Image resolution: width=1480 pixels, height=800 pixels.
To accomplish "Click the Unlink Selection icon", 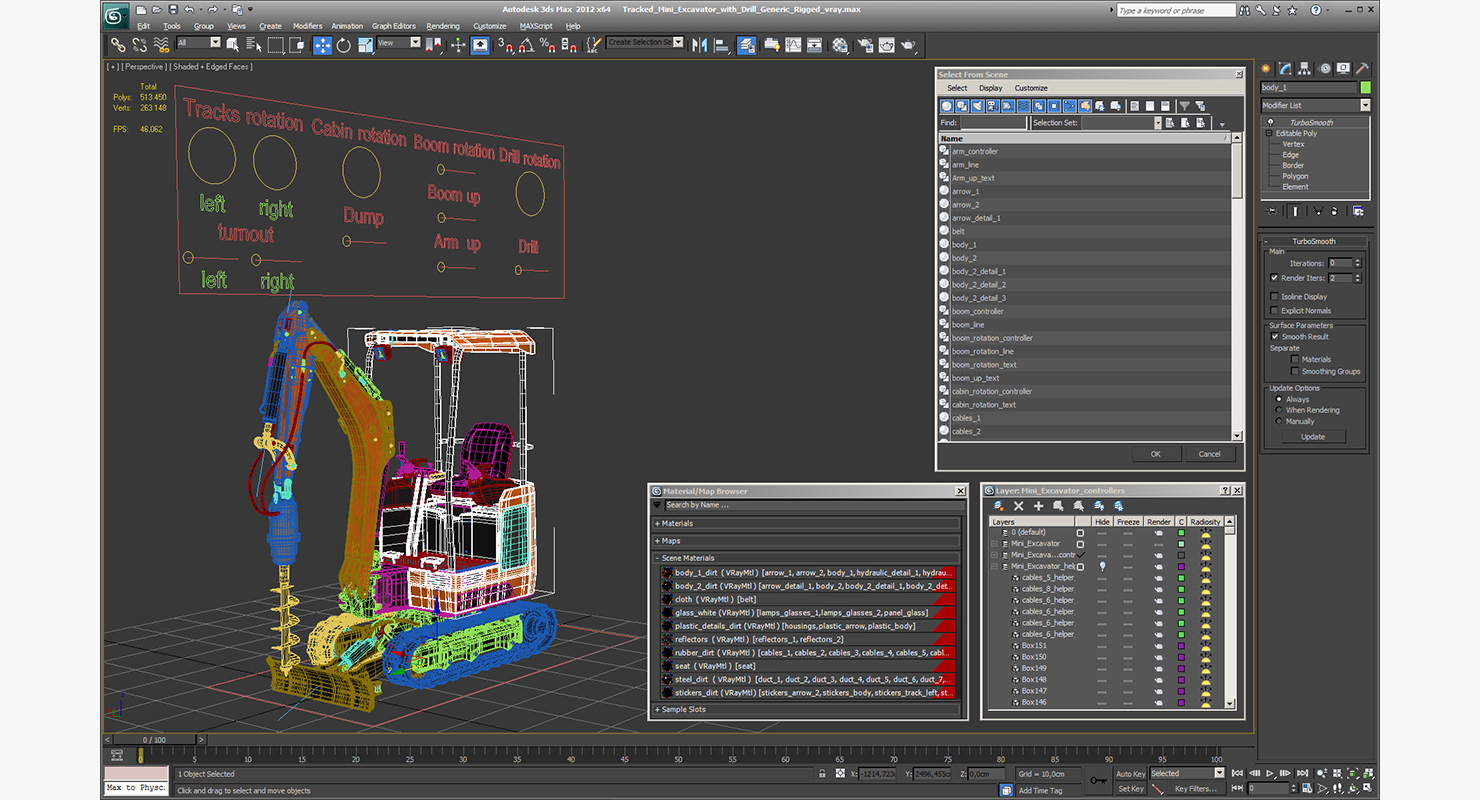I will click(139, 45).
